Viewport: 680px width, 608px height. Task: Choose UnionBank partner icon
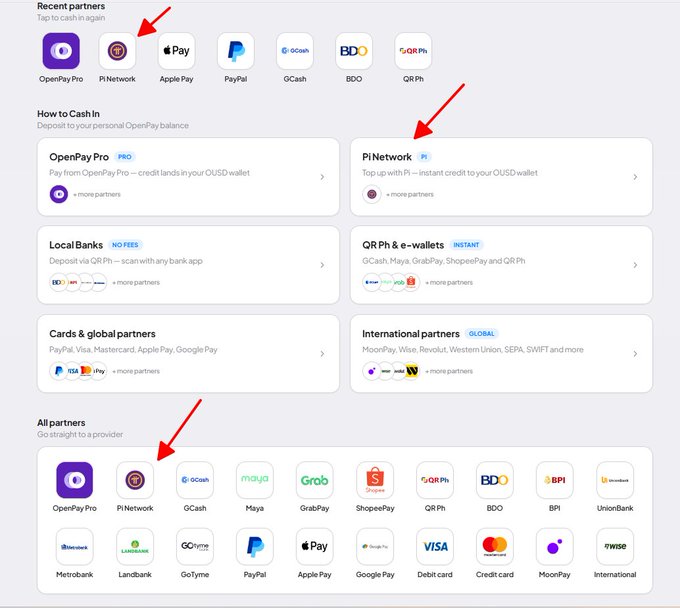point(615,480)
